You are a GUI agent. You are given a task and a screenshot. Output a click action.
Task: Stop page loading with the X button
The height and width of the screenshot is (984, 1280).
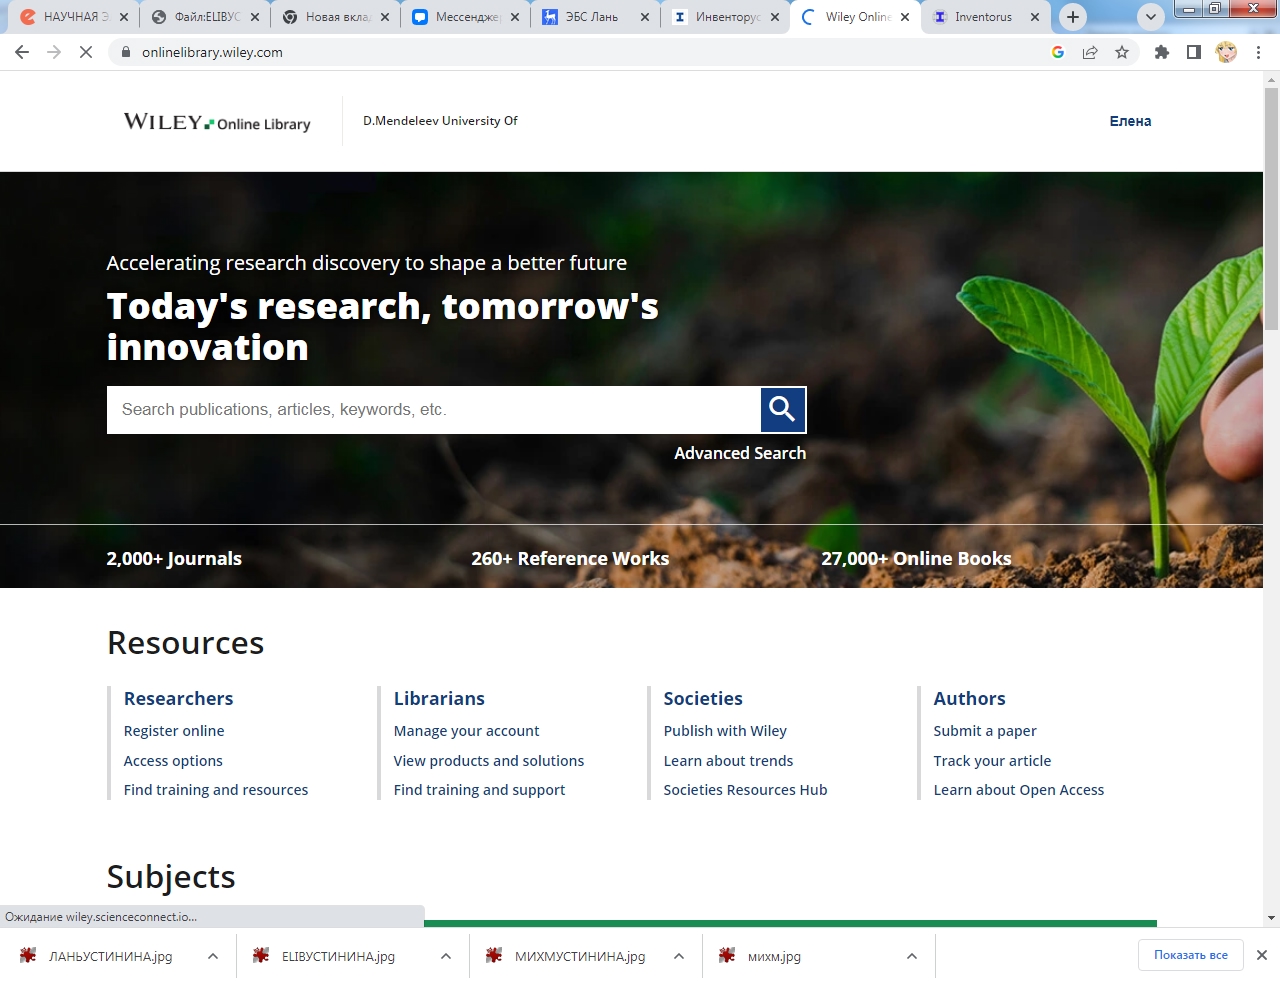pyautogui.click(x=86, y=52)
